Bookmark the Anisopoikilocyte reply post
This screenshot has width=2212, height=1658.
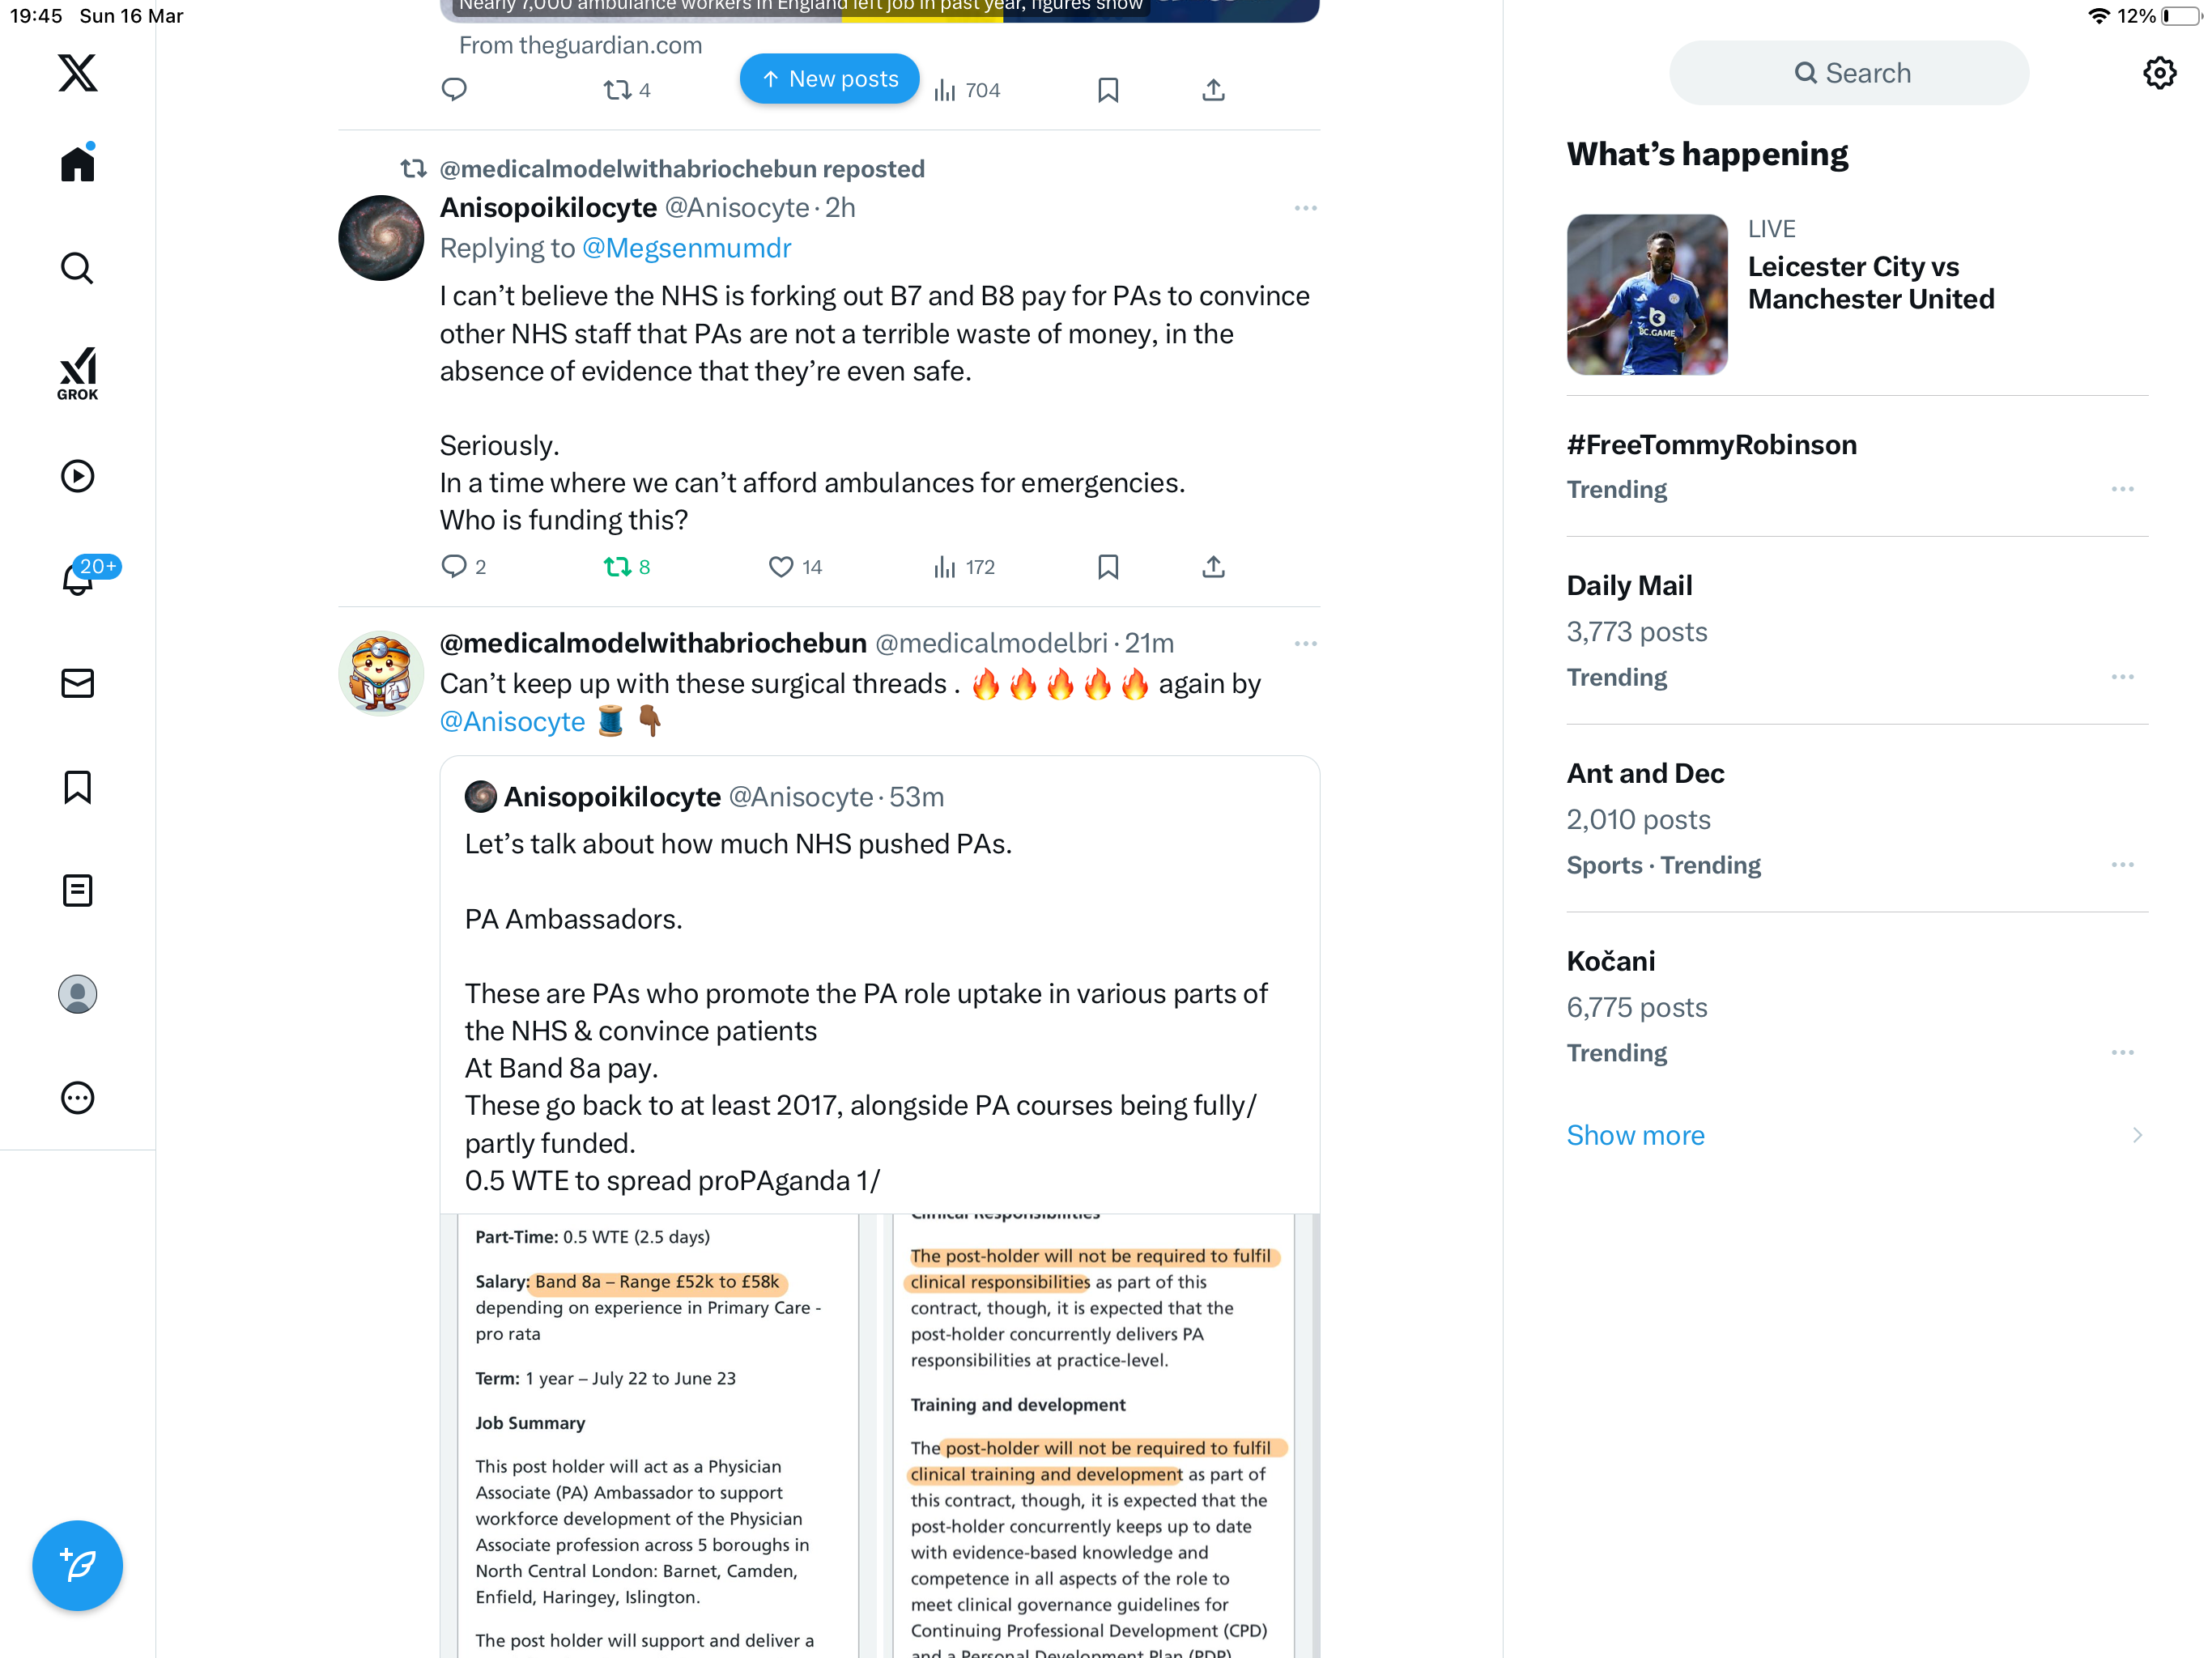(1107, 567)
